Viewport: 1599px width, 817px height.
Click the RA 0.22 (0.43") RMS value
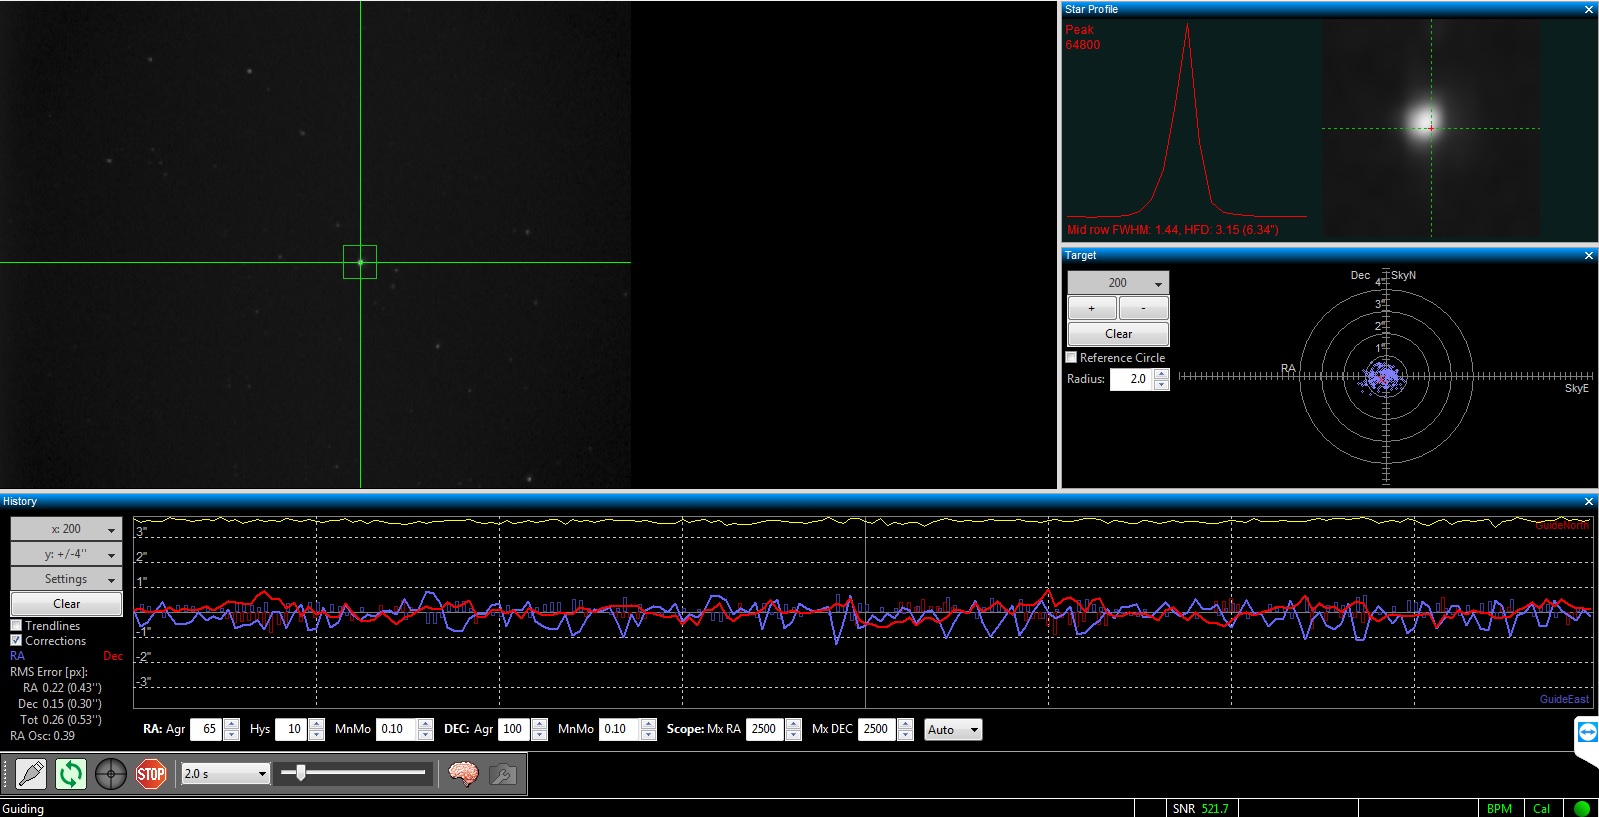pyautogui.click(x=62, y=688)
